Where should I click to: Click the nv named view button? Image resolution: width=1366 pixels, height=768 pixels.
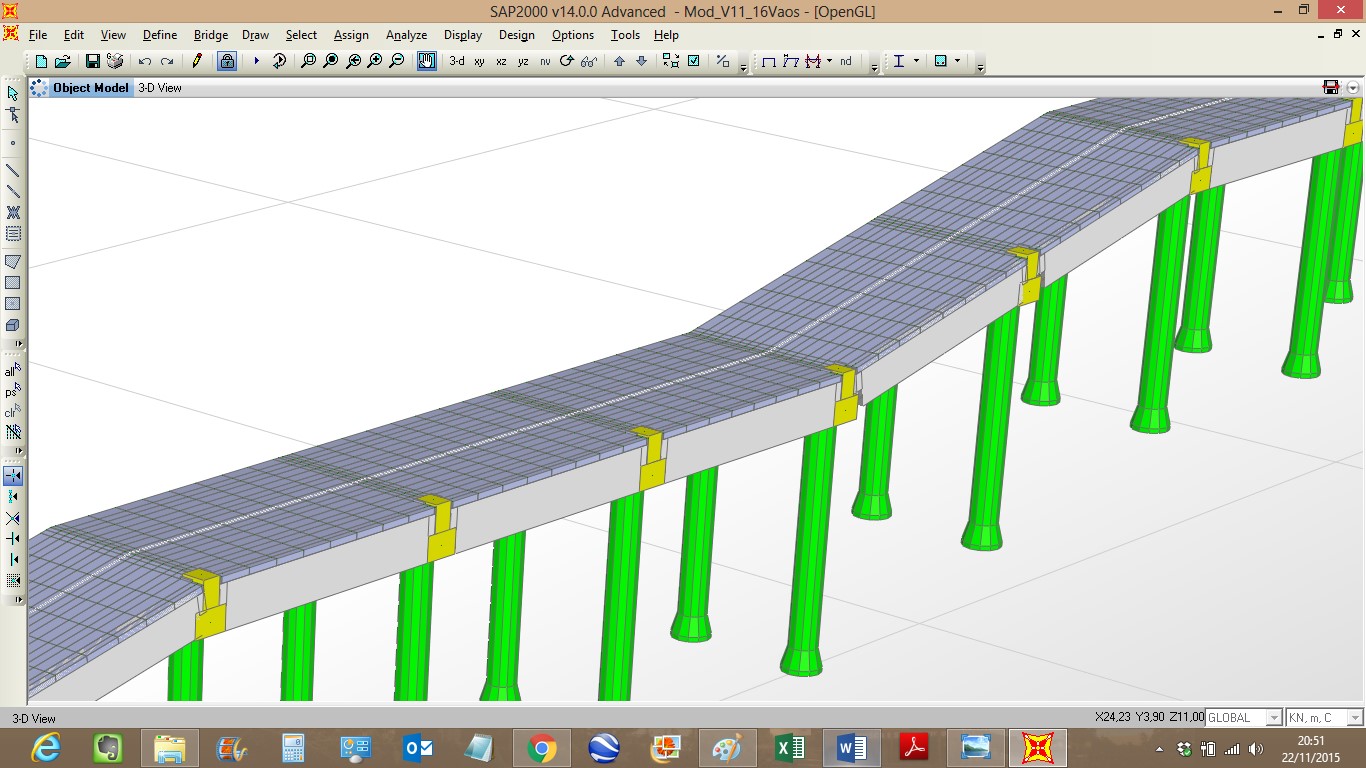pyautogui.click(x=545, y=61)
